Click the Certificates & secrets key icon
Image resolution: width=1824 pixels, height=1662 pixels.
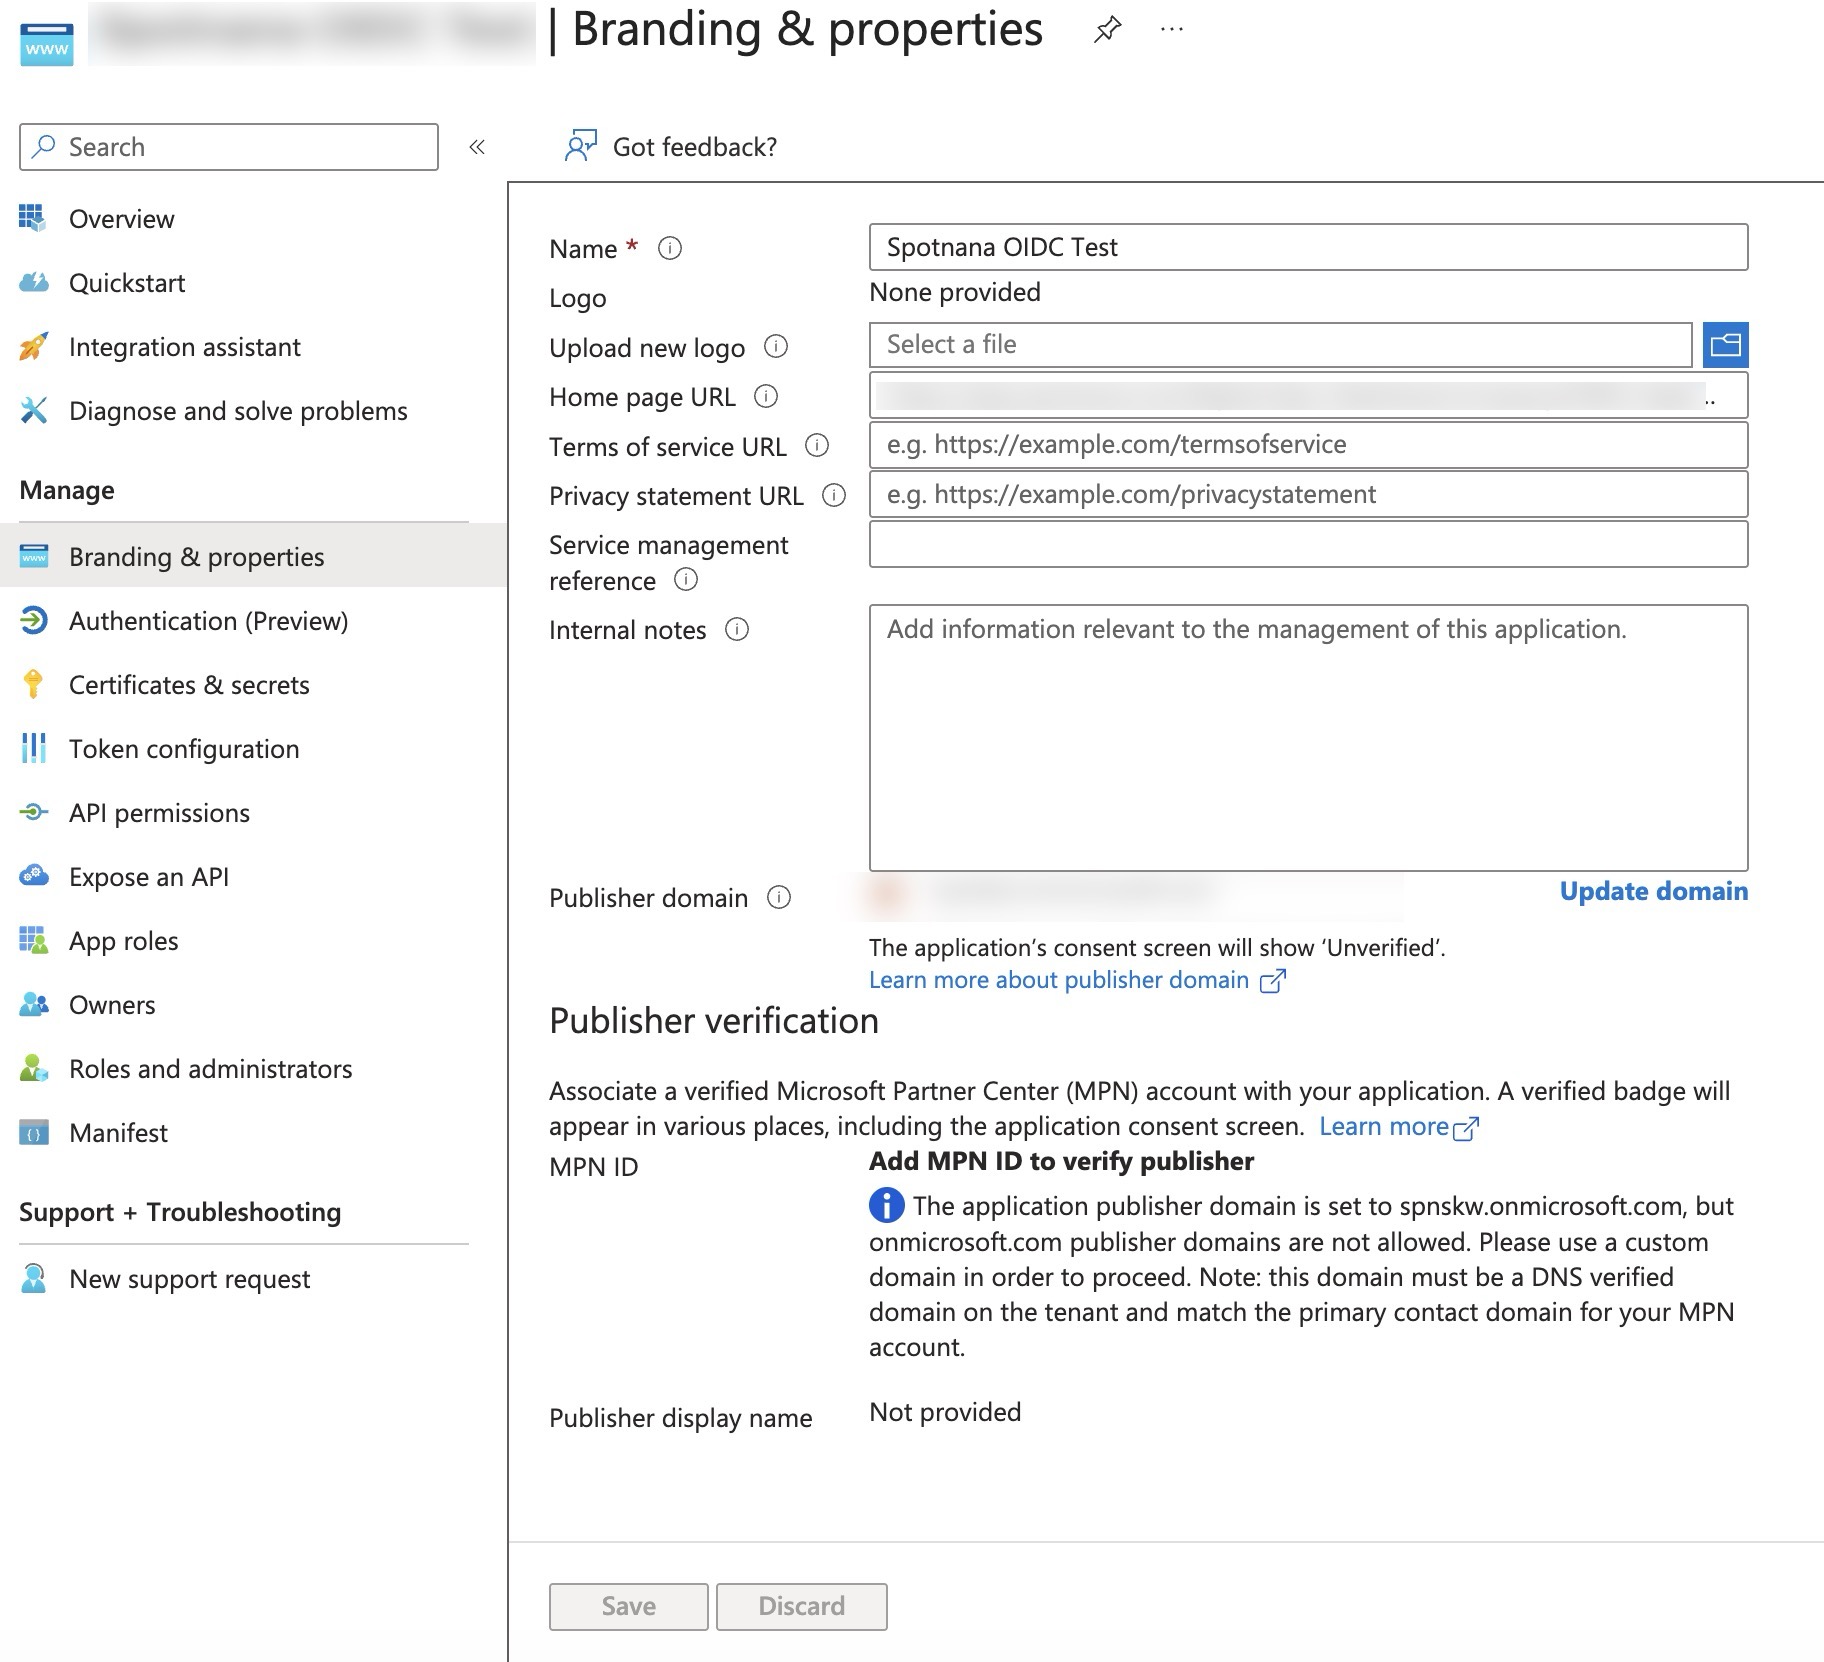[33, 684]
